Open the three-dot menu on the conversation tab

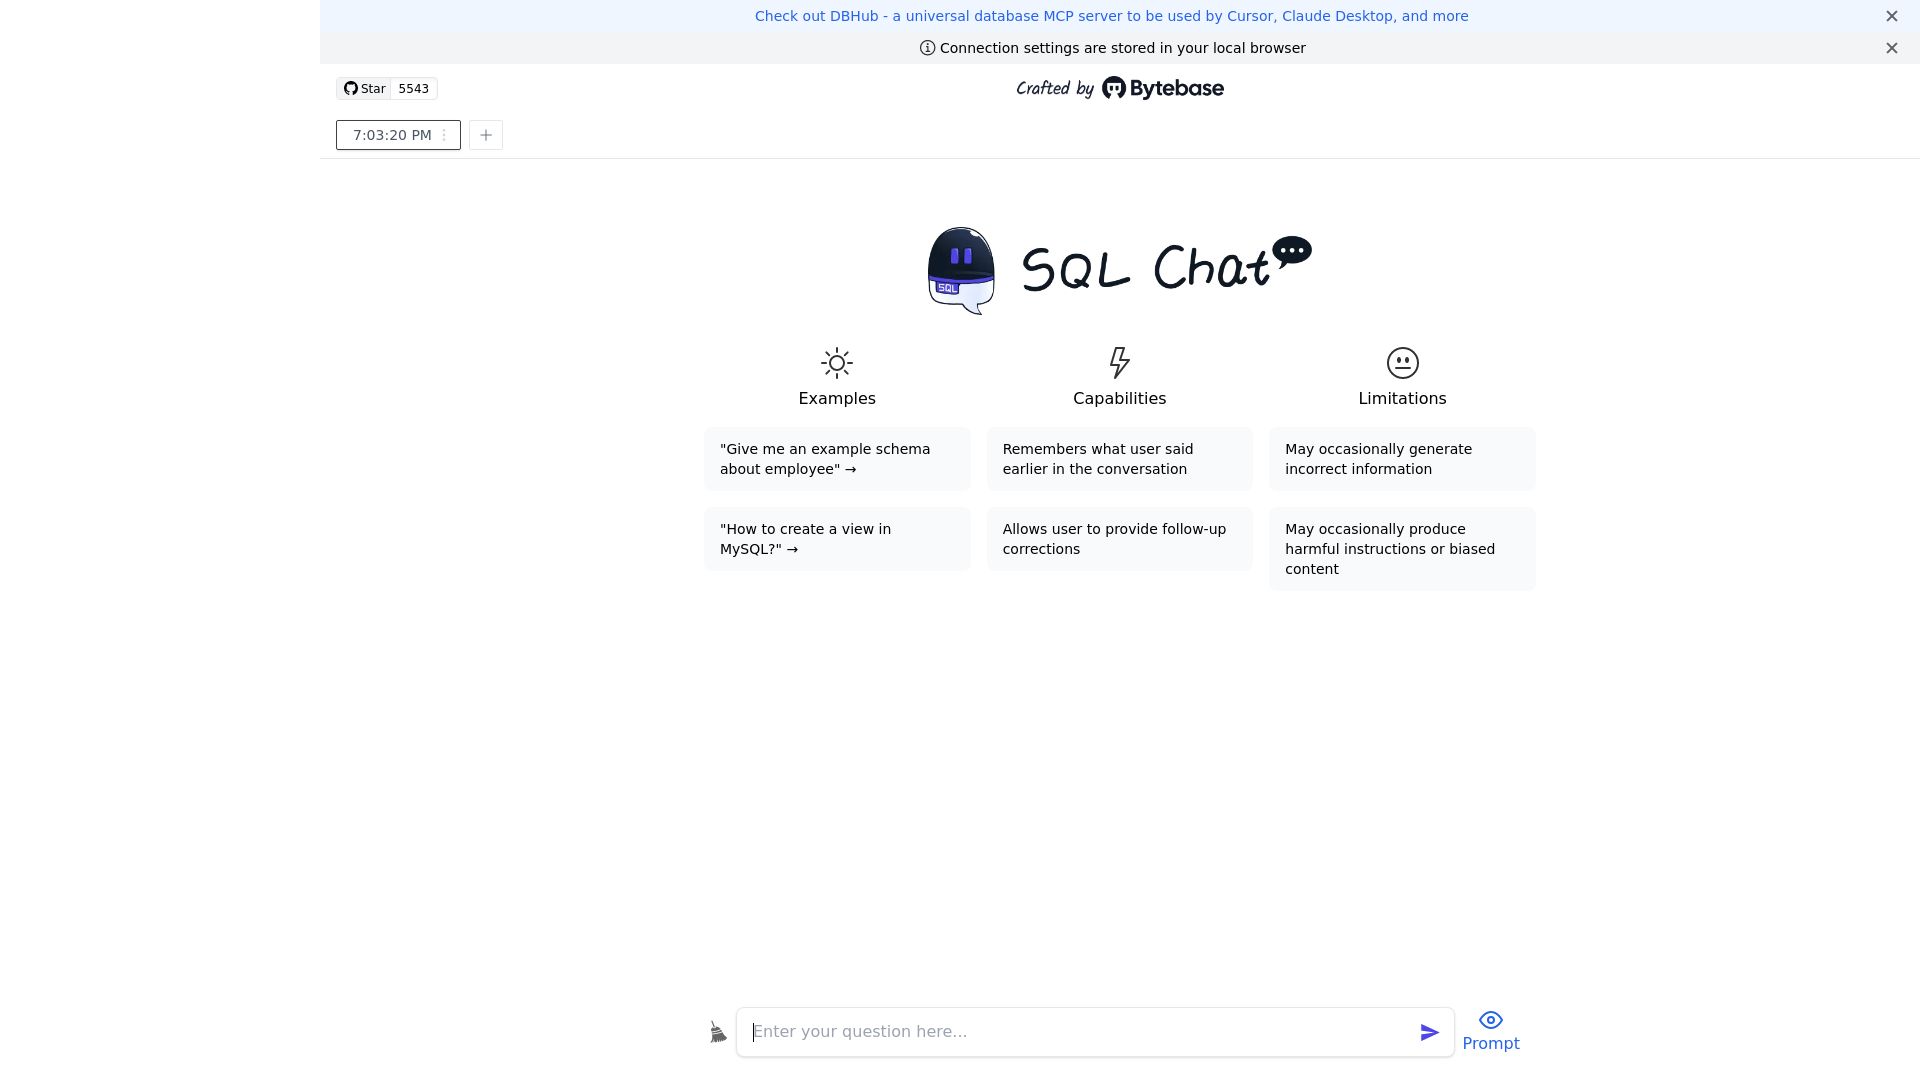point(444,135)
